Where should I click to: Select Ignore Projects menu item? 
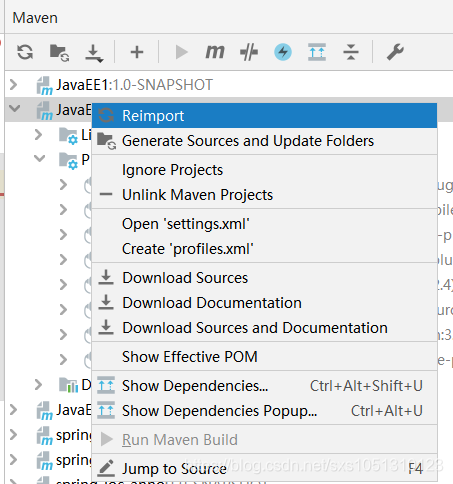point(264,170)
